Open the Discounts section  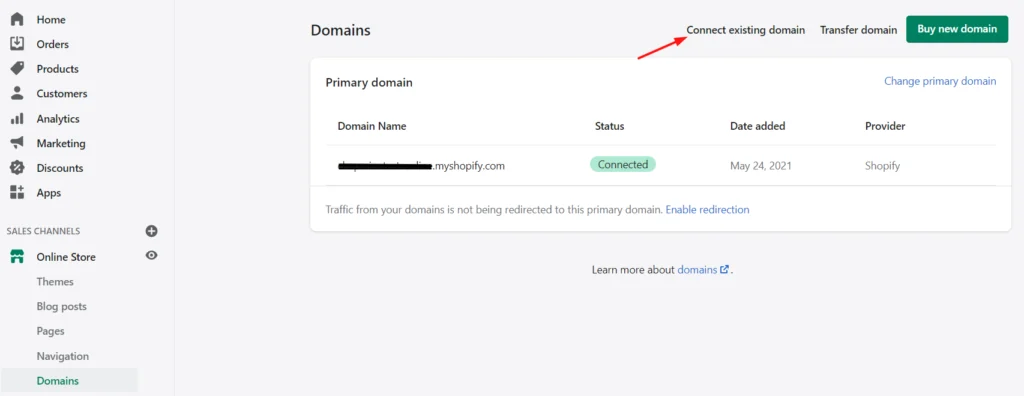[x=59, y=168]
